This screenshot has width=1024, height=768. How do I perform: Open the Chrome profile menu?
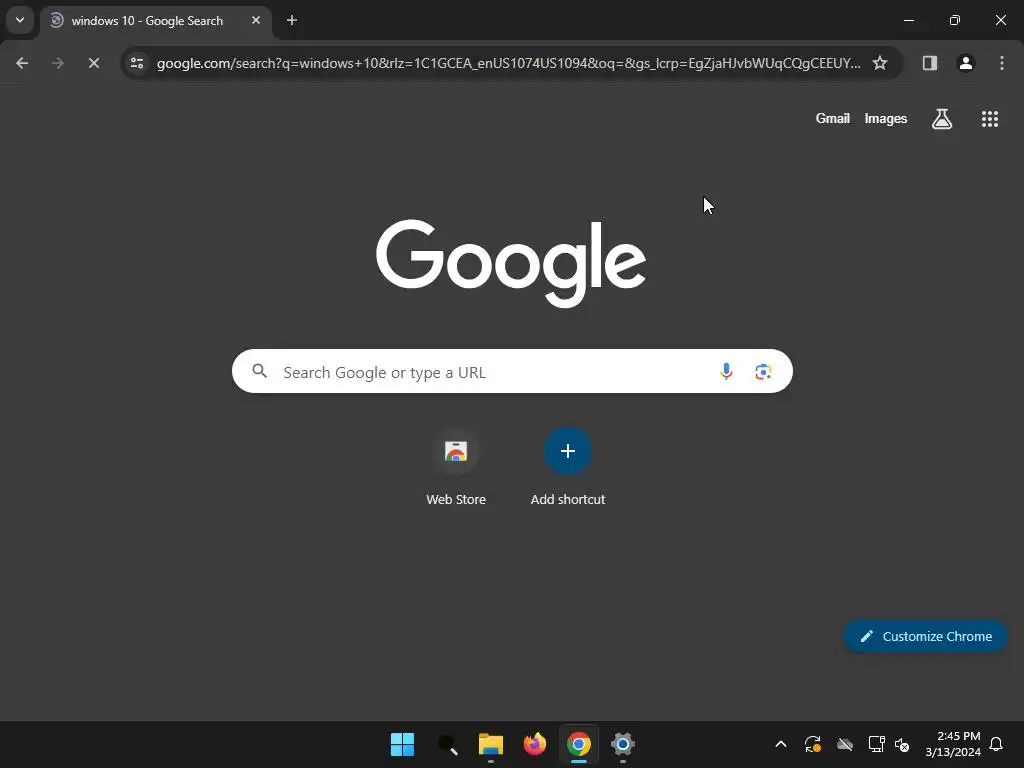coord(965,63)
